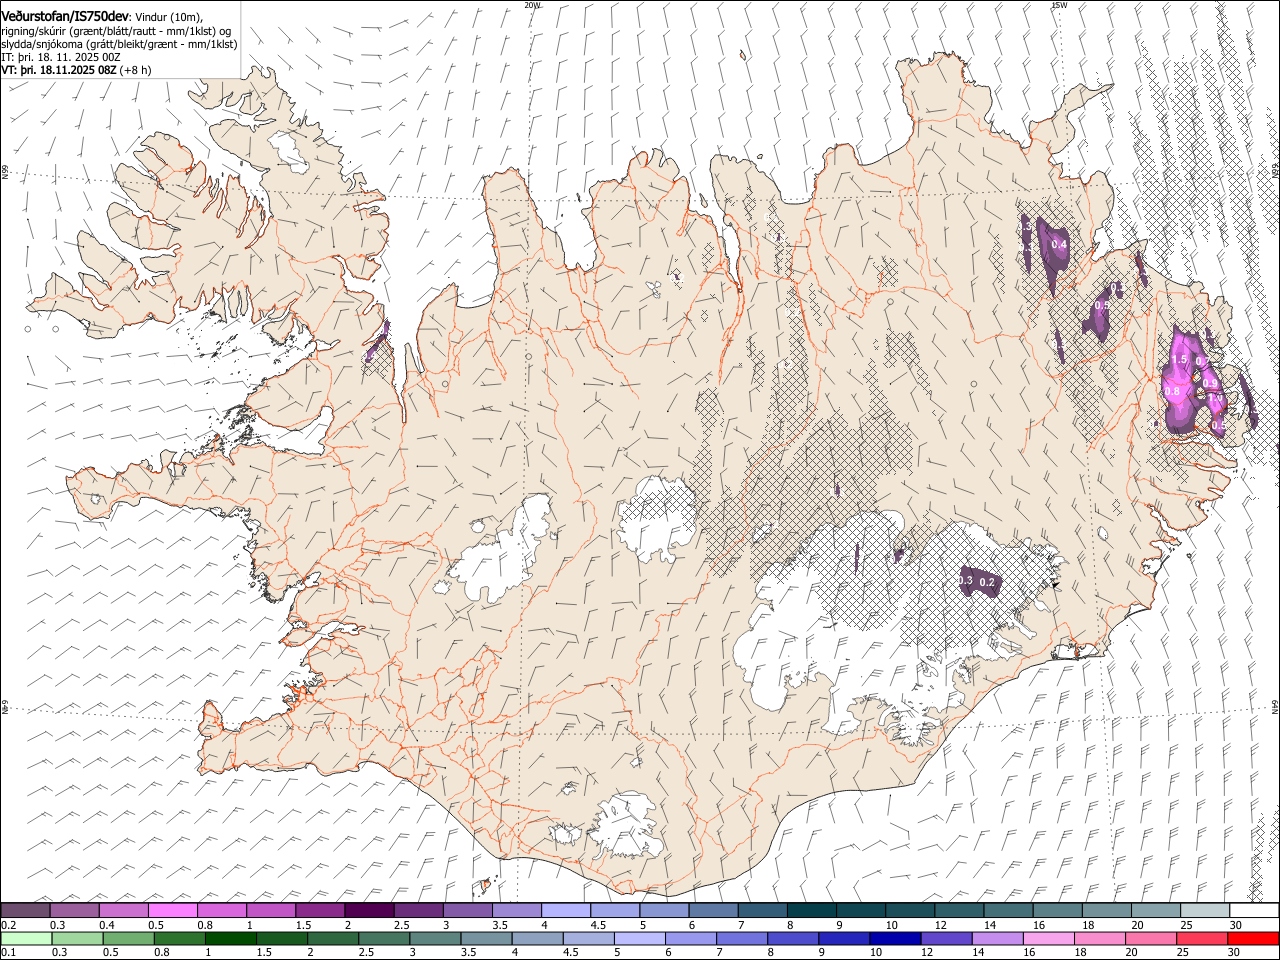Pick the top-row swatch starting at 6
The image size is (1280, 960).
pyautogui.click(x=713, y=910)
